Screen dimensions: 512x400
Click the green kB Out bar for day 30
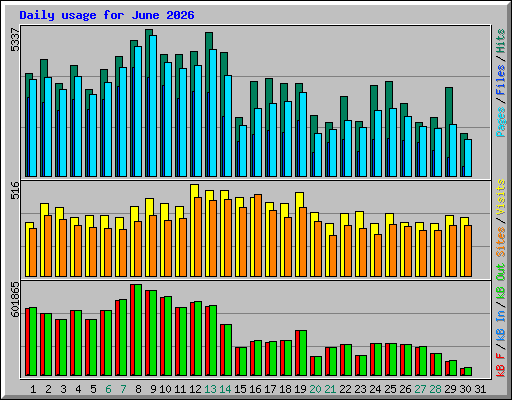click(468, 371)
